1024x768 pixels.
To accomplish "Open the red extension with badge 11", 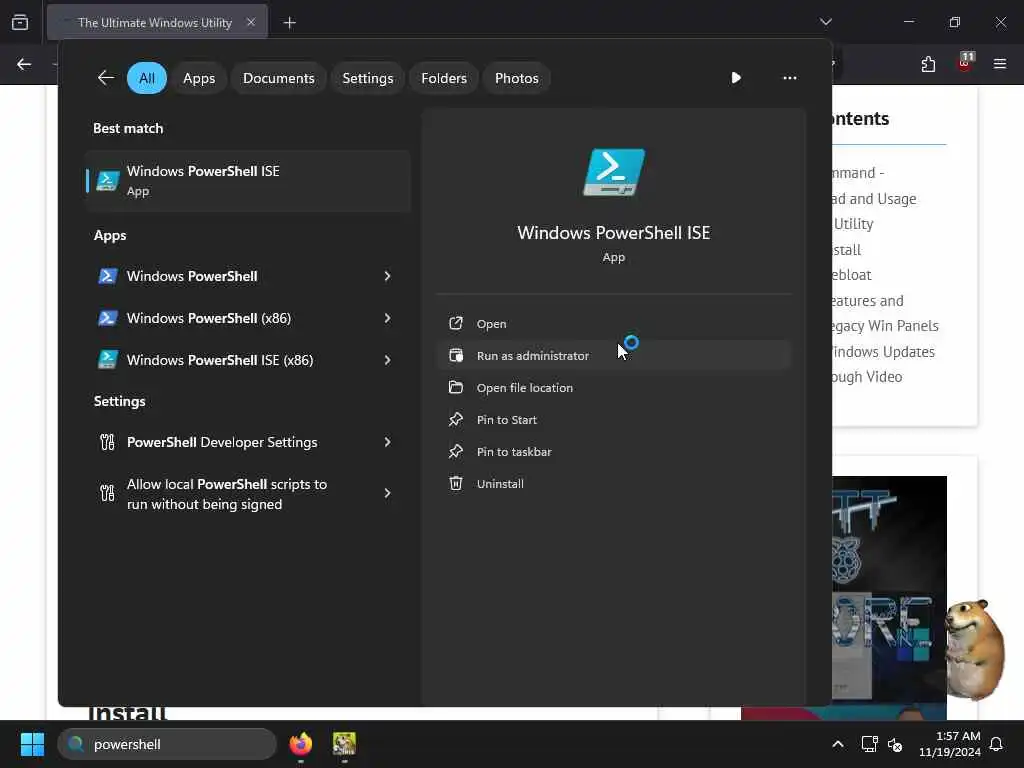I will pyautogui.click(x=965, y=63).
